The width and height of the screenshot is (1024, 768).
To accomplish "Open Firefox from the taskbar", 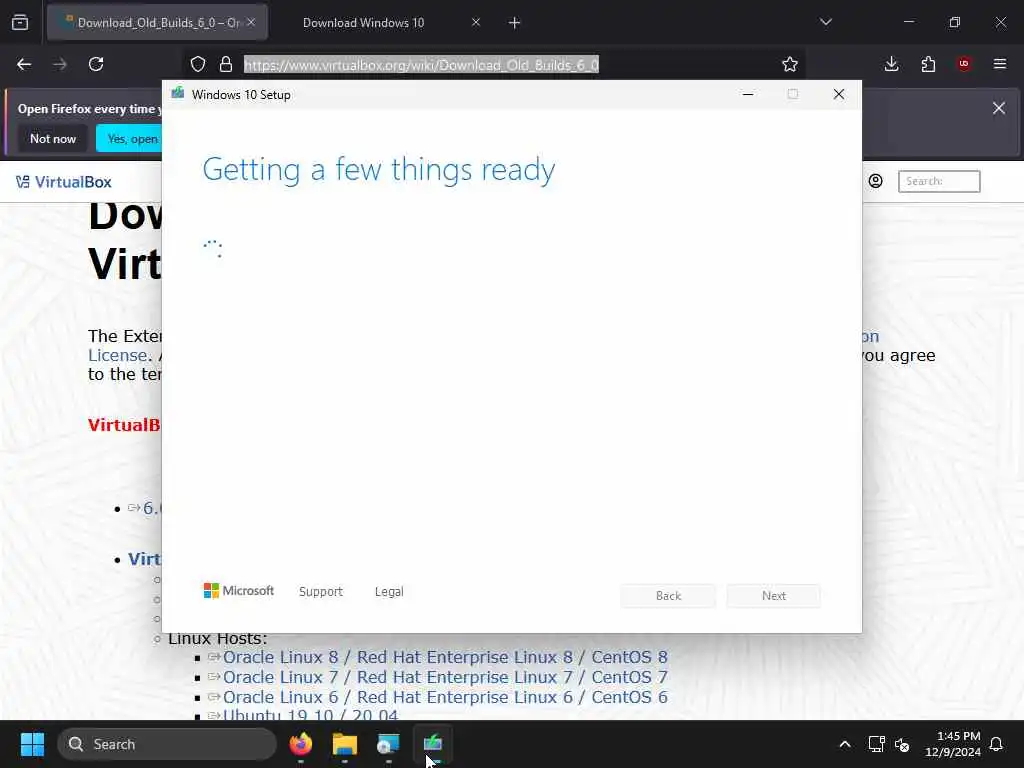I will [301, 744].
